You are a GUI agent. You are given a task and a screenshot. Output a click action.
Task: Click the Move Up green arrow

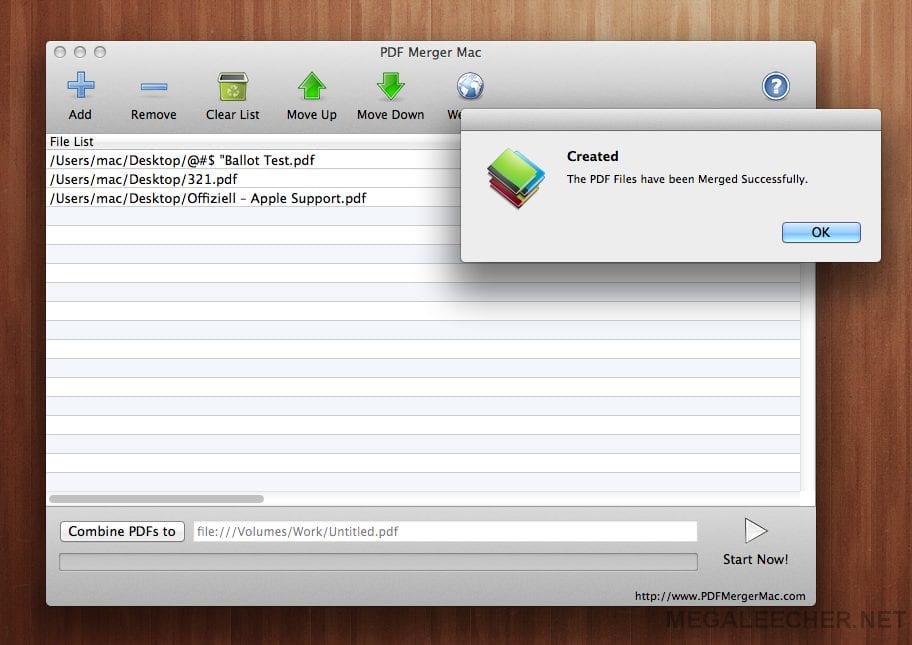pos(312,85)
